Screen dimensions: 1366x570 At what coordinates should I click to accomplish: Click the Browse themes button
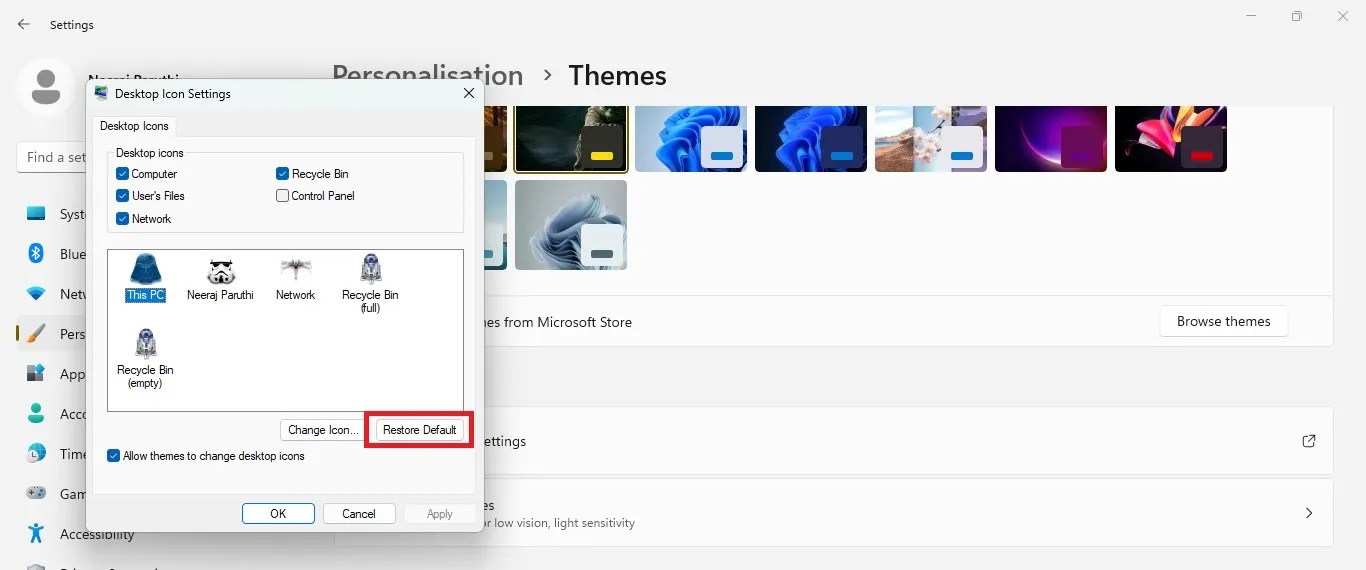tap(1224, 321)
